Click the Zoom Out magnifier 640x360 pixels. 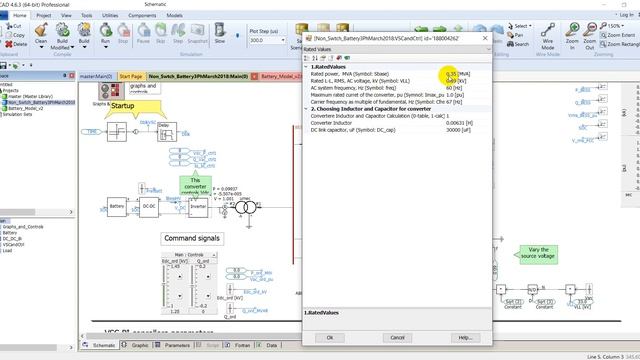click(589, 30)
